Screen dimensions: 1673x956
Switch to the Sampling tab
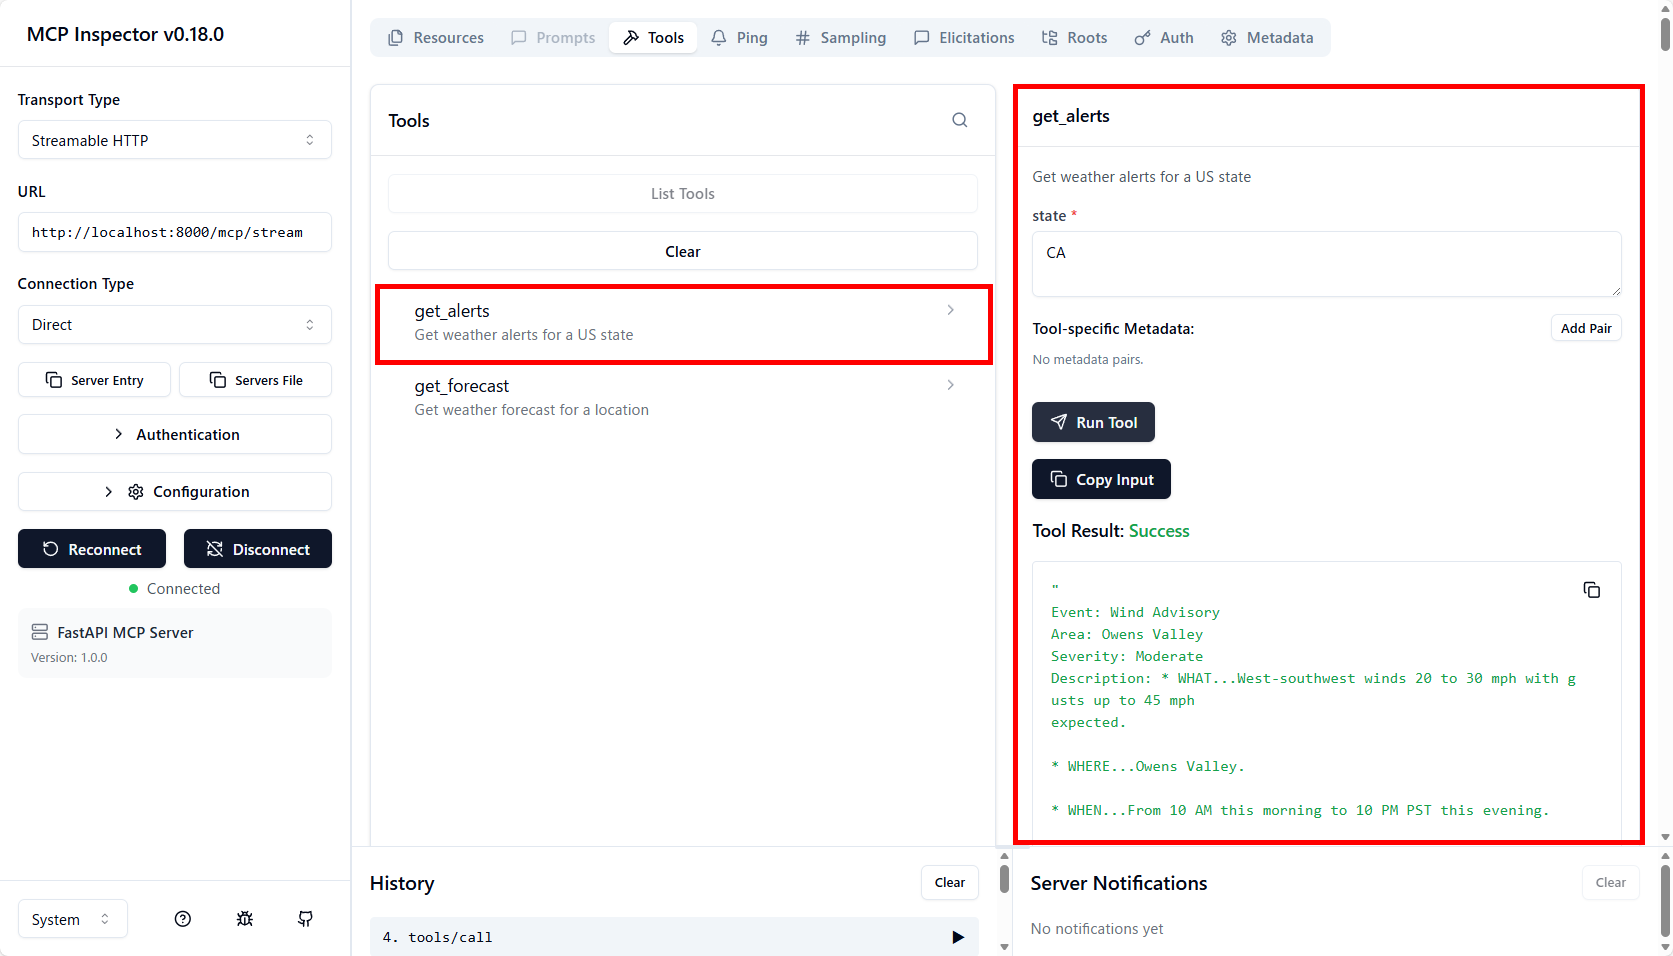coord(841,38)
